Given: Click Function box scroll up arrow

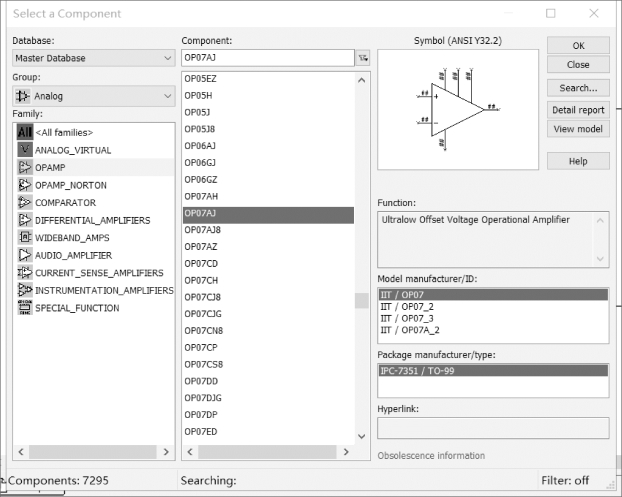Looking at the screenshot, I should tap(600, 221).
